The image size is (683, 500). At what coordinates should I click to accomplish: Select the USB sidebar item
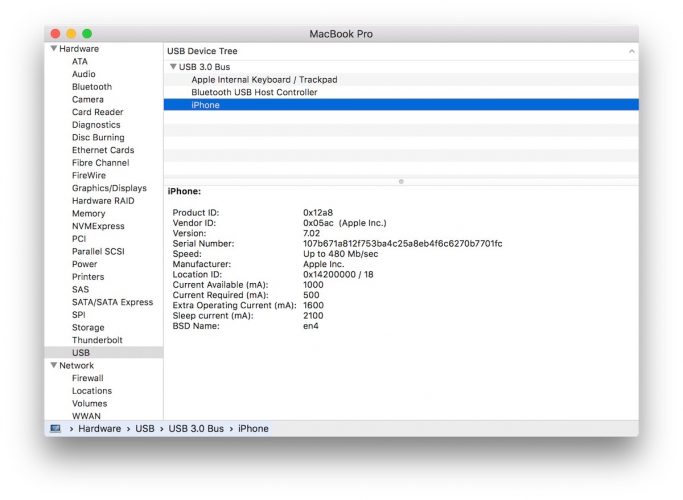click(104, 353)
